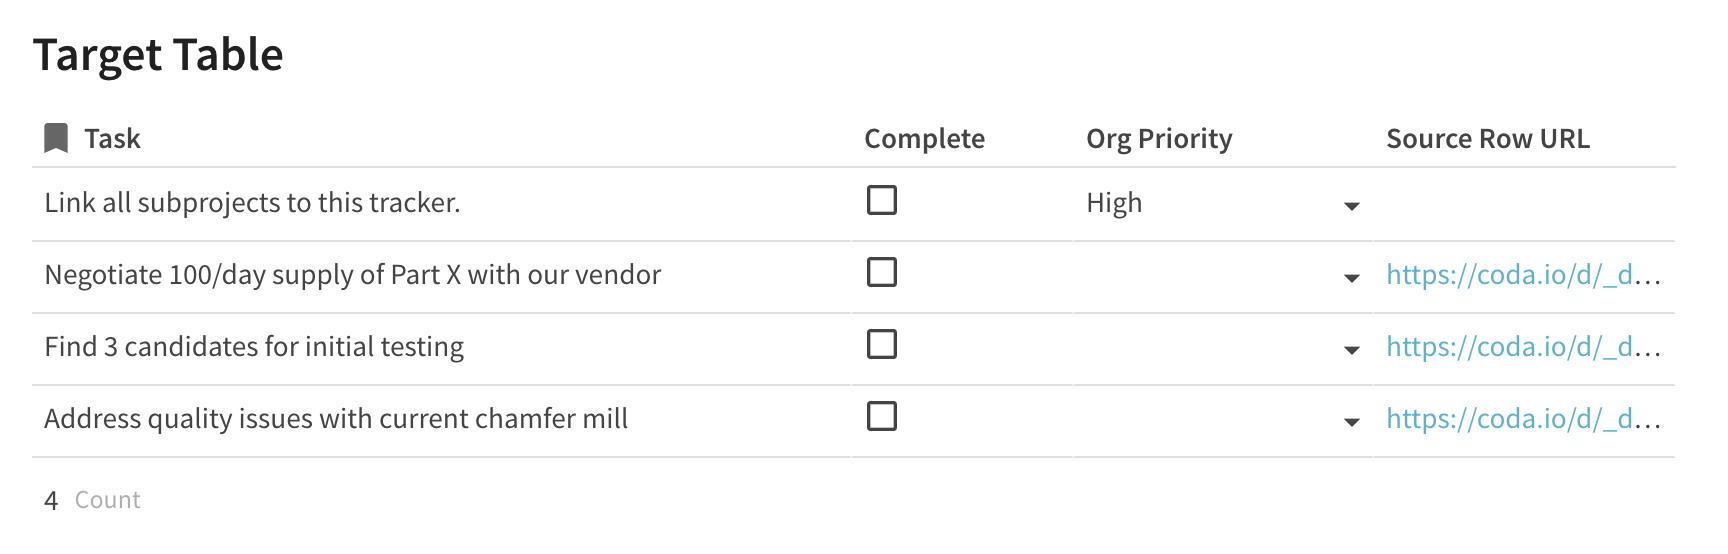Follow coda.io link in Find 3 candidates row
The height and width of the screenshot is (554, 1728).
click(x=1522, y=347)
